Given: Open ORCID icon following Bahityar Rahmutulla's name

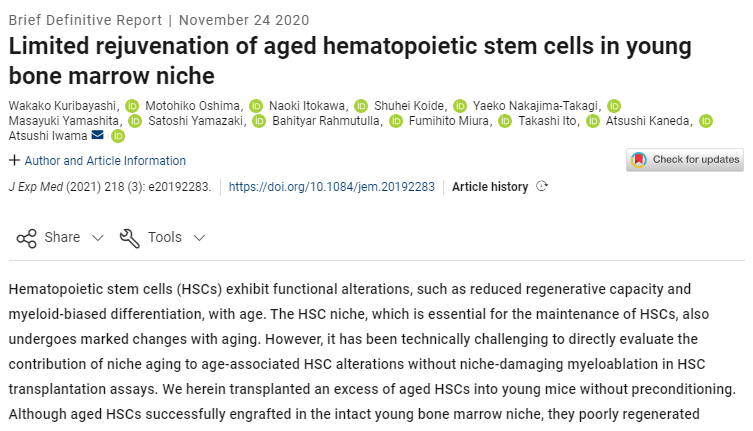Looking at the screenshot, I should click(x=396, y=121).
